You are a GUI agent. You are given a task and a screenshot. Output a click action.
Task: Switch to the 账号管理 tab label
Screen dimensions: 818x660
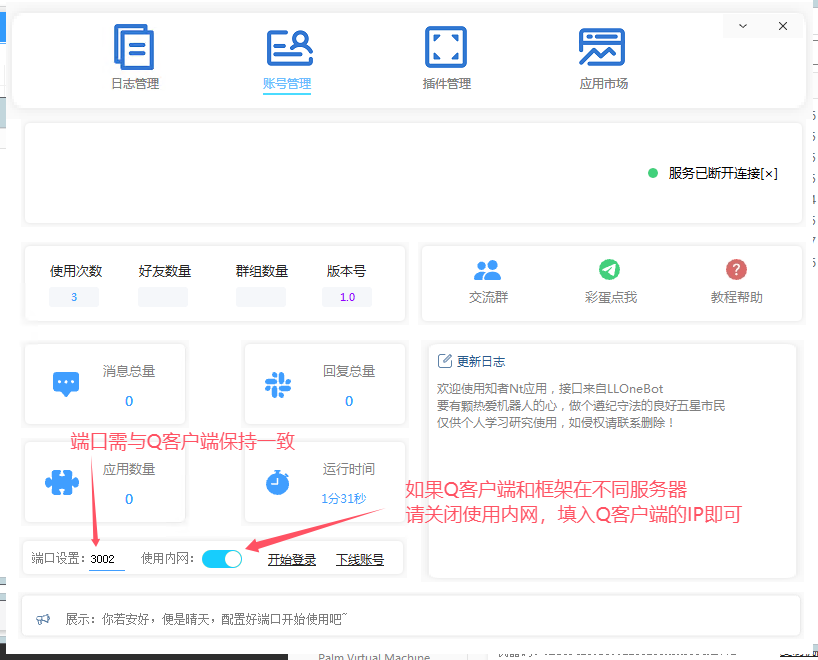pyautogui.click(x=287, y=83)
